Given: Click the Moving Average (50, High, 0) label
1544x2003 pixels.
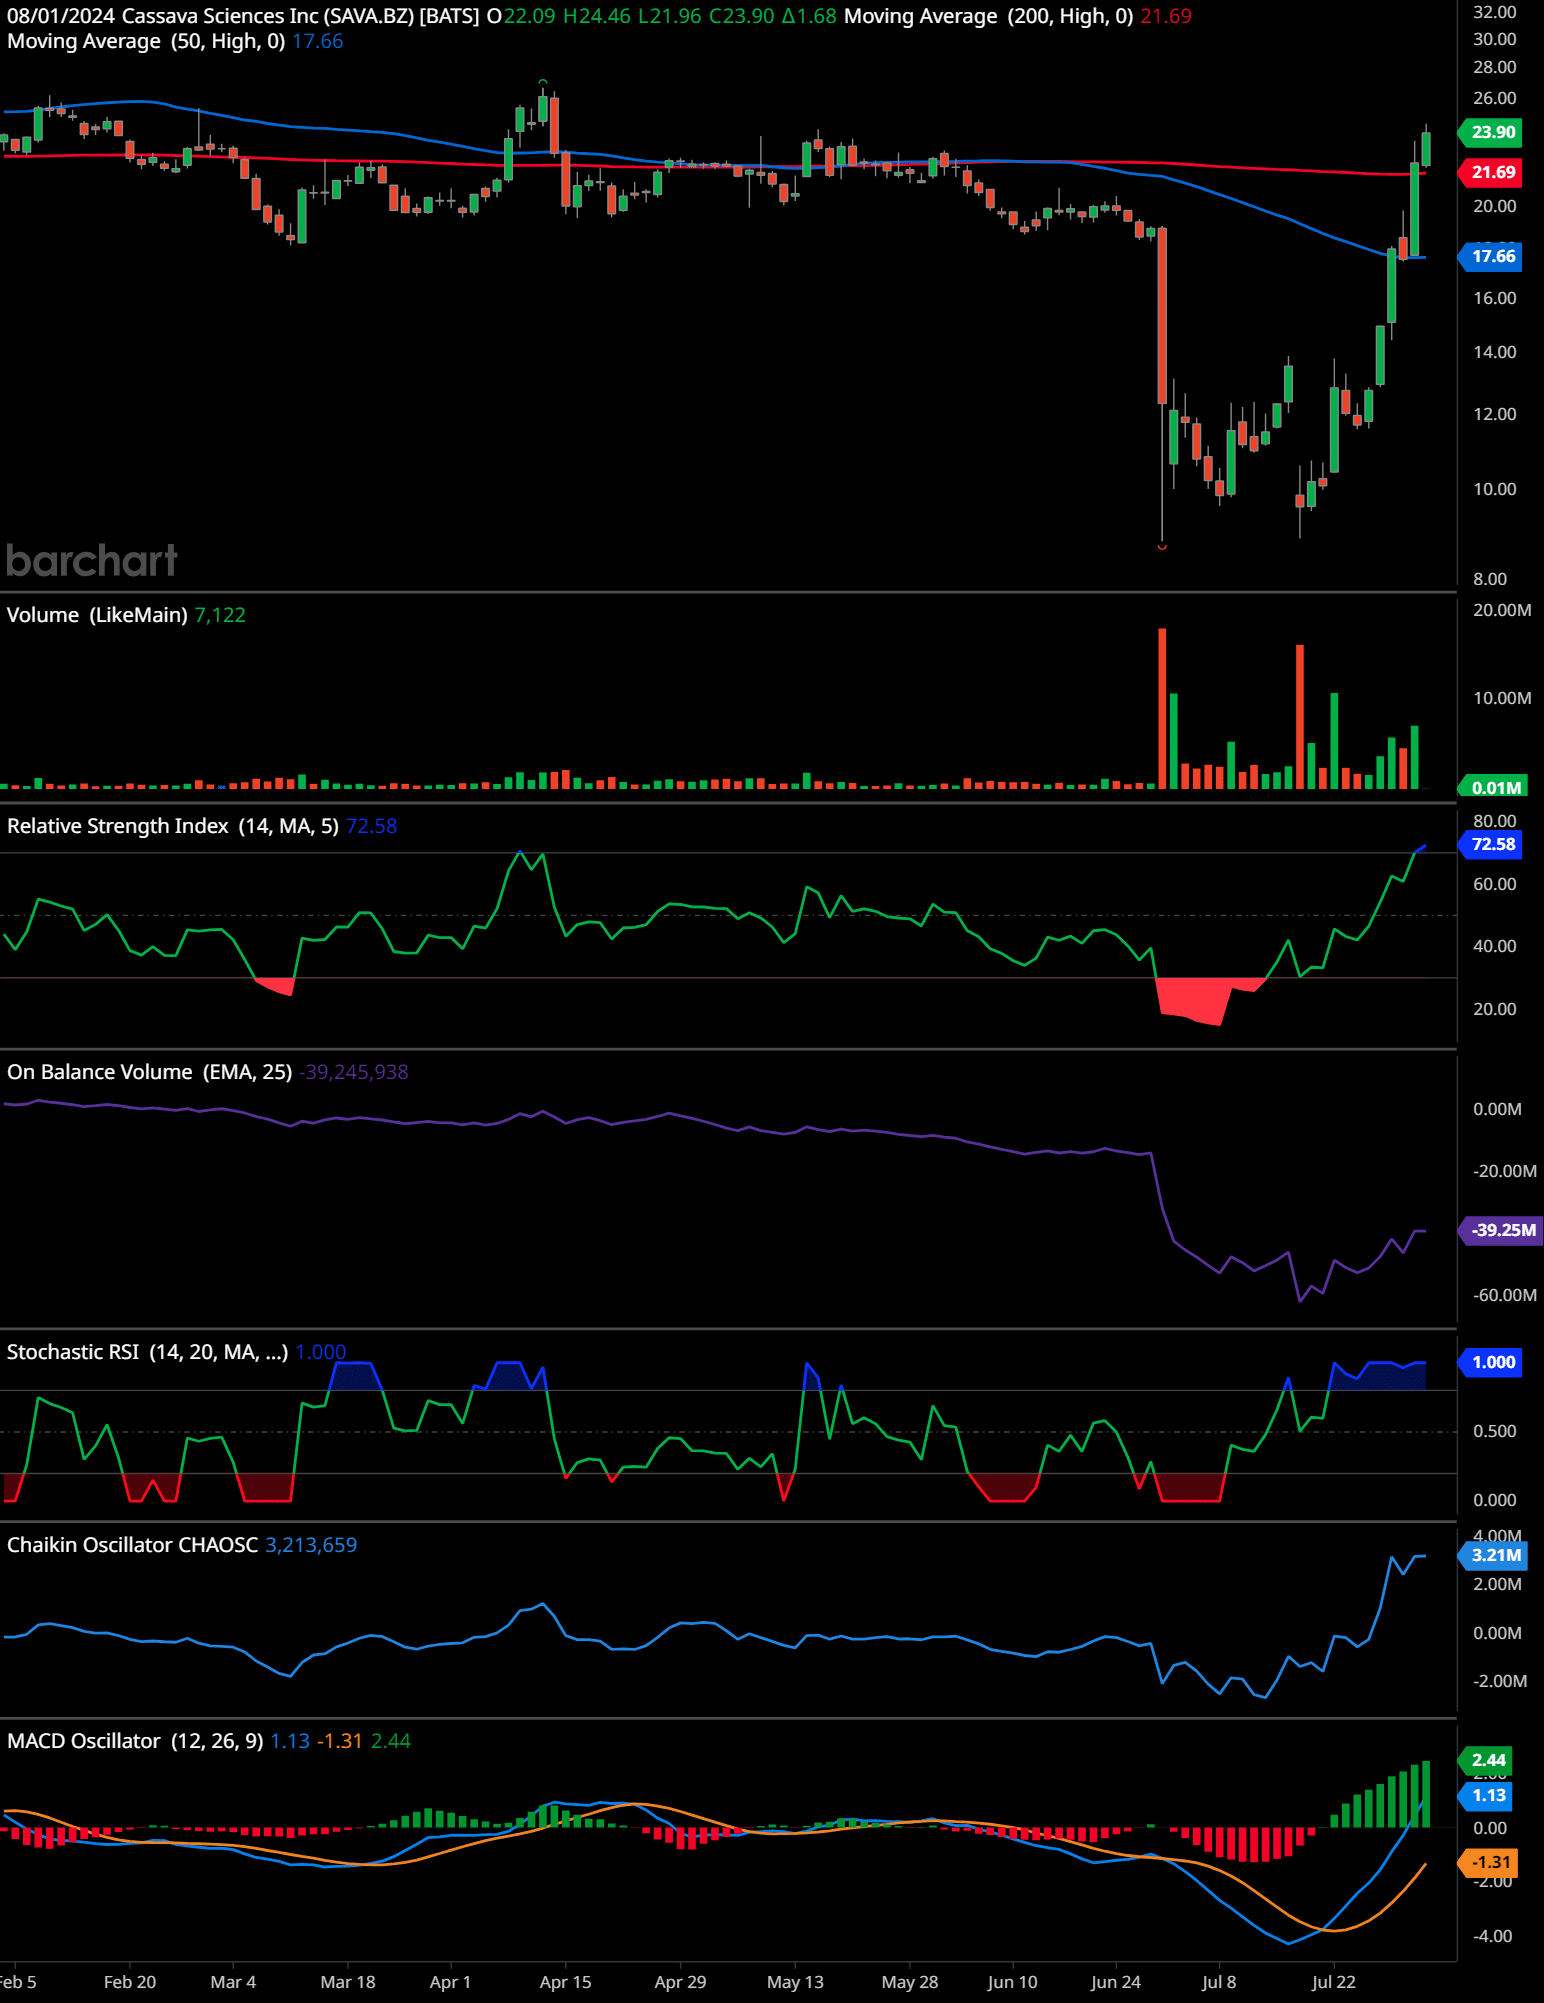Looking at the screenshot, I should point(146,41).
